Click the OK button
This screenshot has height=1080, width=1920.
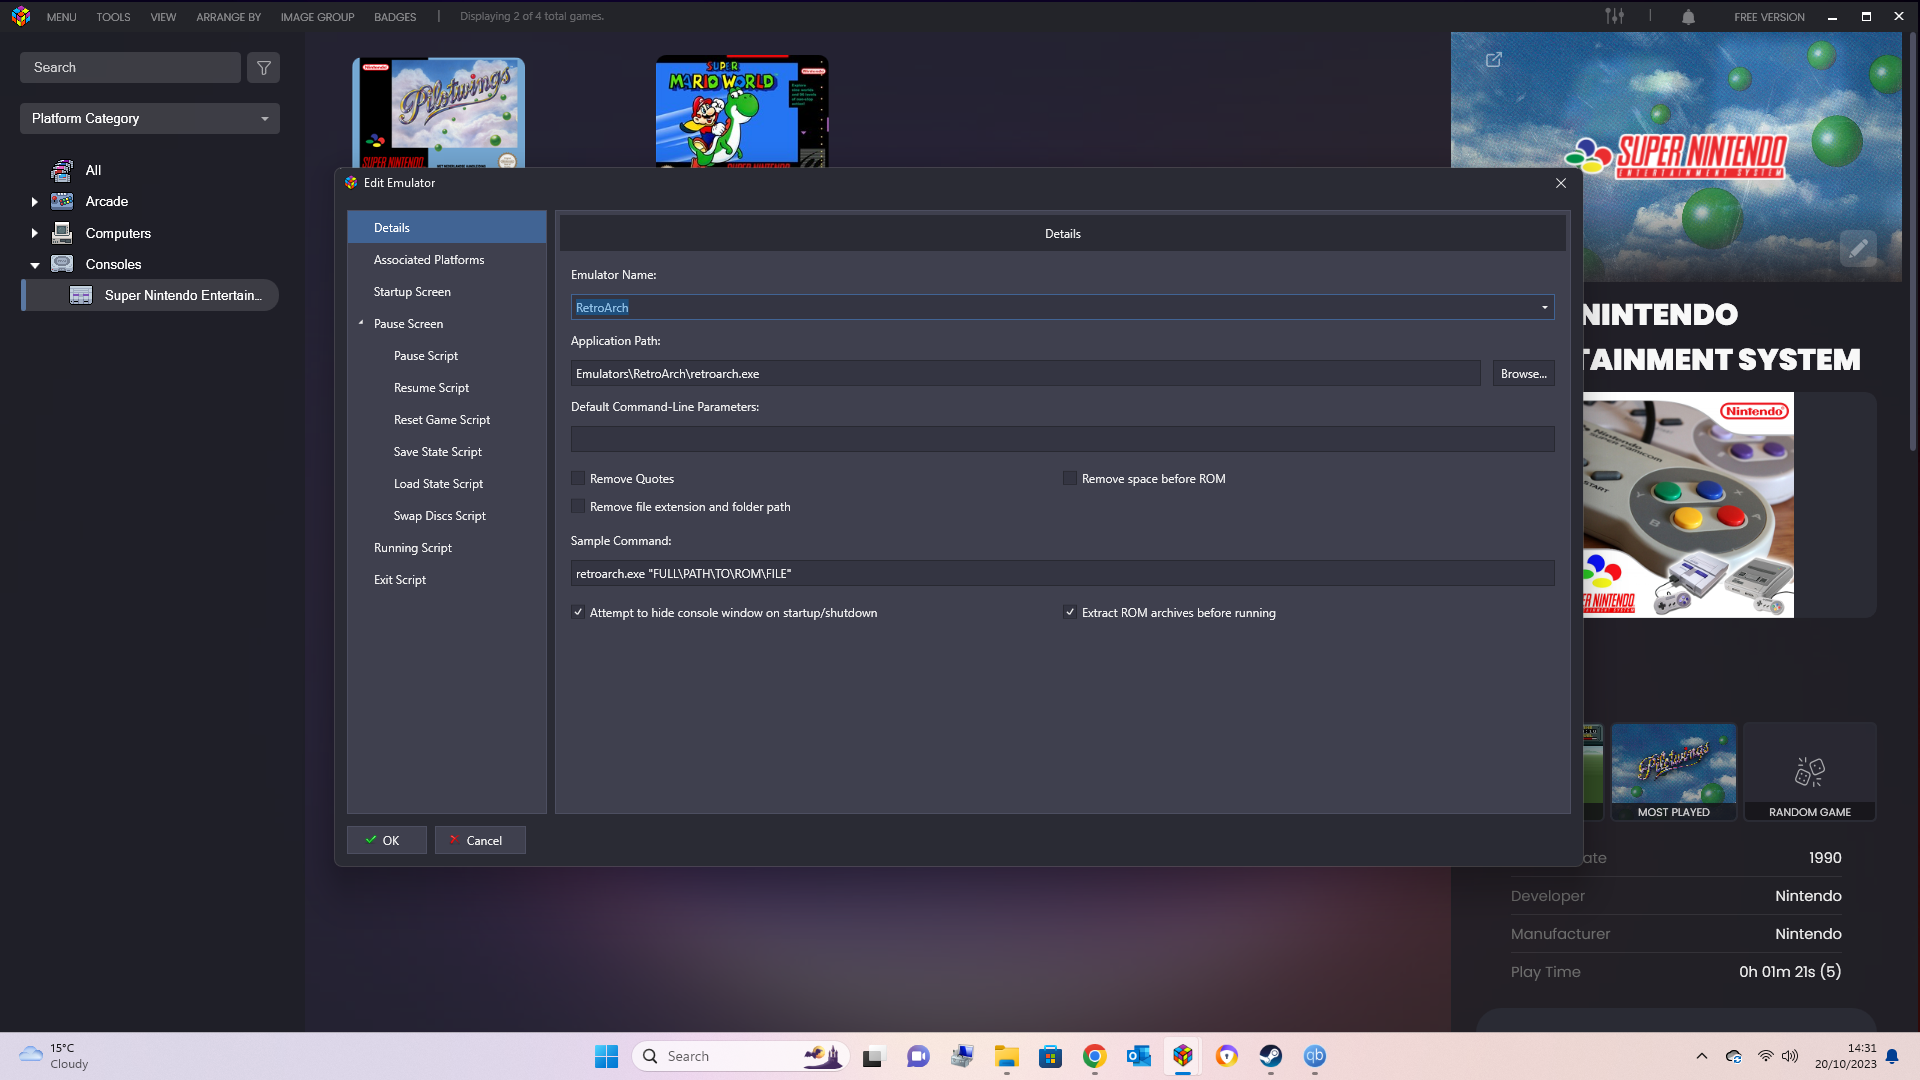click(x=387, y=840)
